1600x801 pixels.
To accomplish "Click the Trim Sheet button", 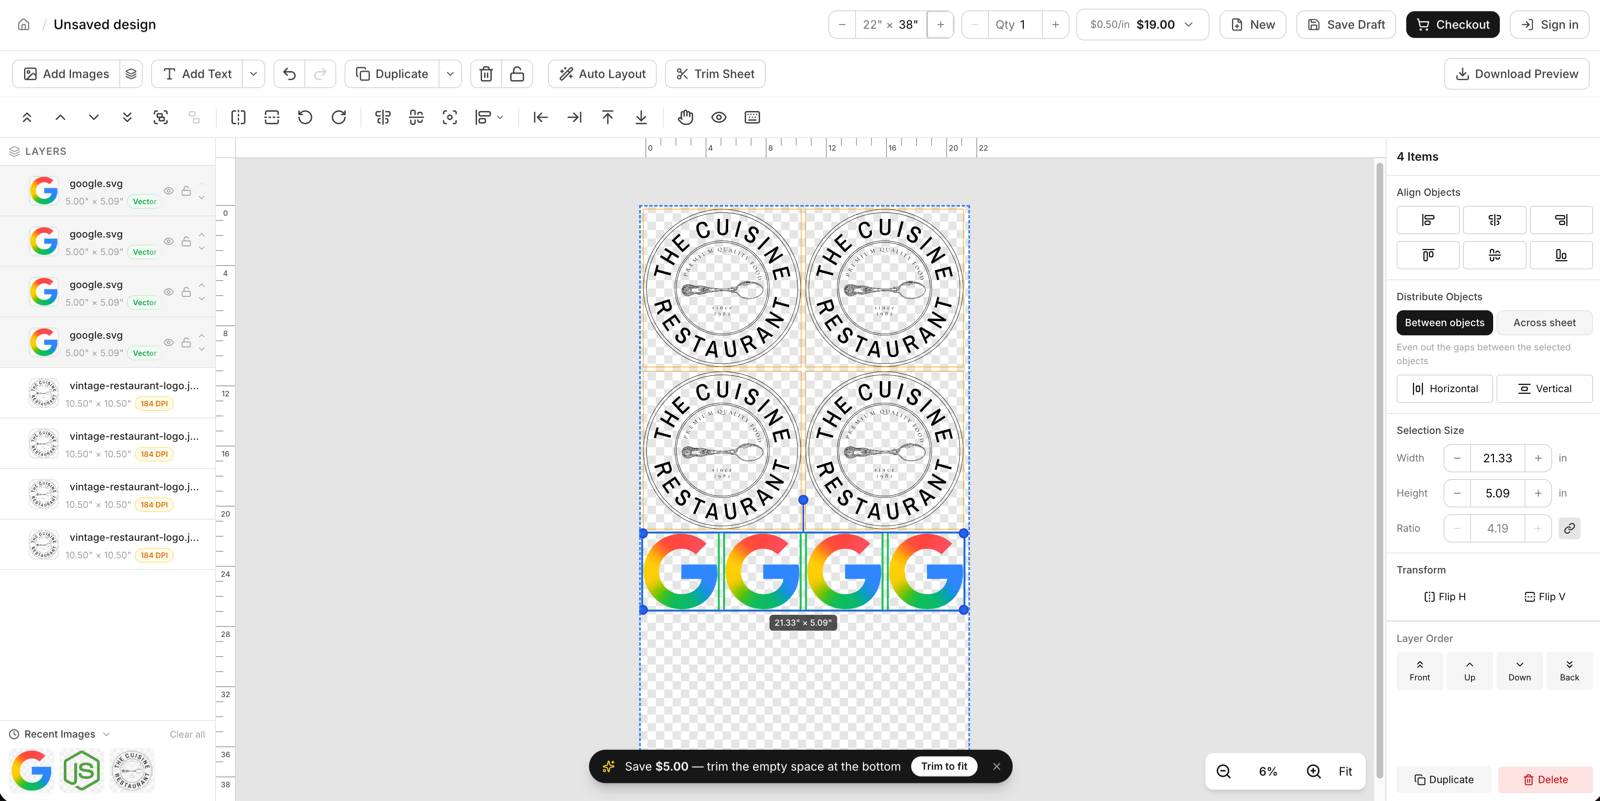I will (x=715, y=74).
